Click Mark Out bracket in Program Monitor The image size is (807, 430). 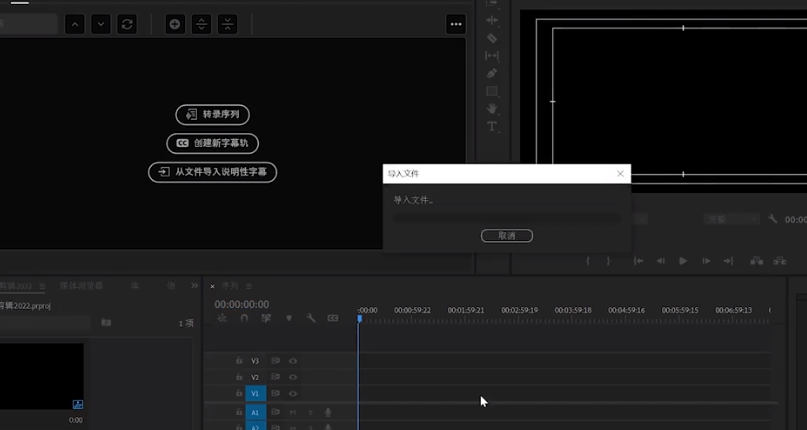click(x=608, y=261)
